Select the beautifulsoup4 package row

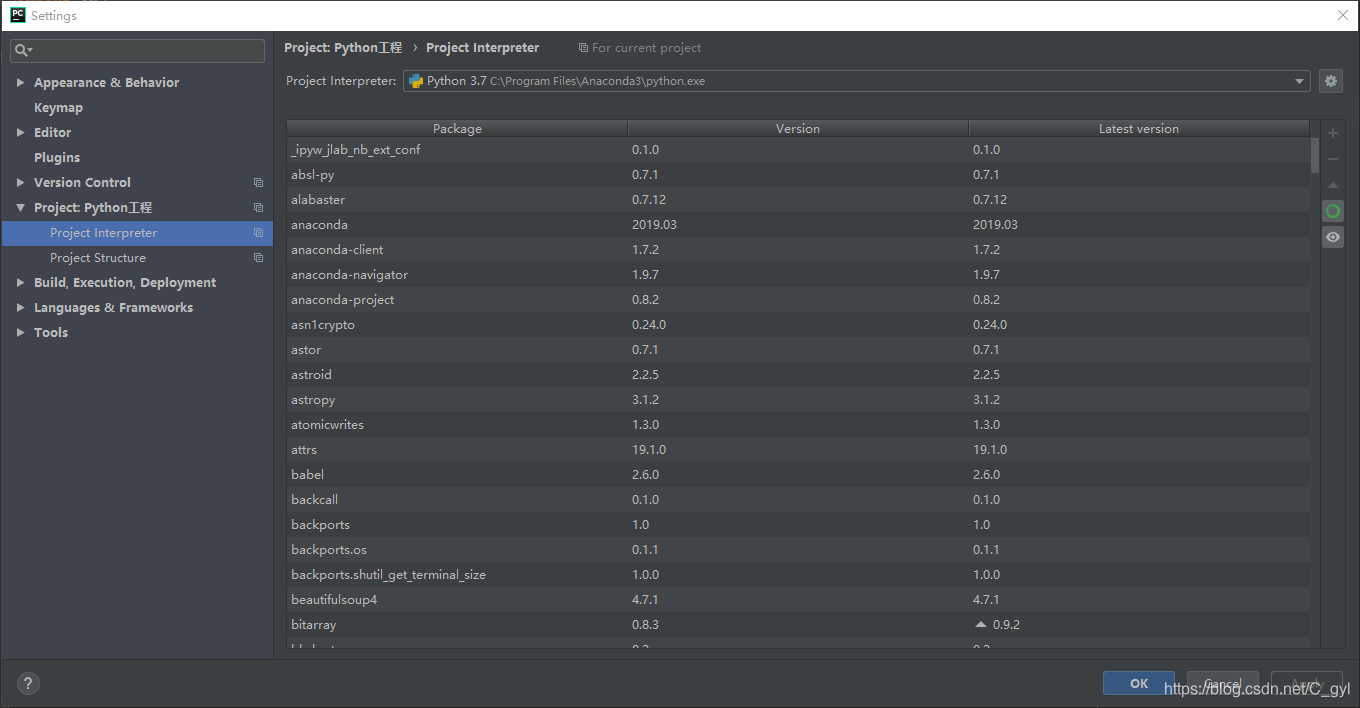798,600
